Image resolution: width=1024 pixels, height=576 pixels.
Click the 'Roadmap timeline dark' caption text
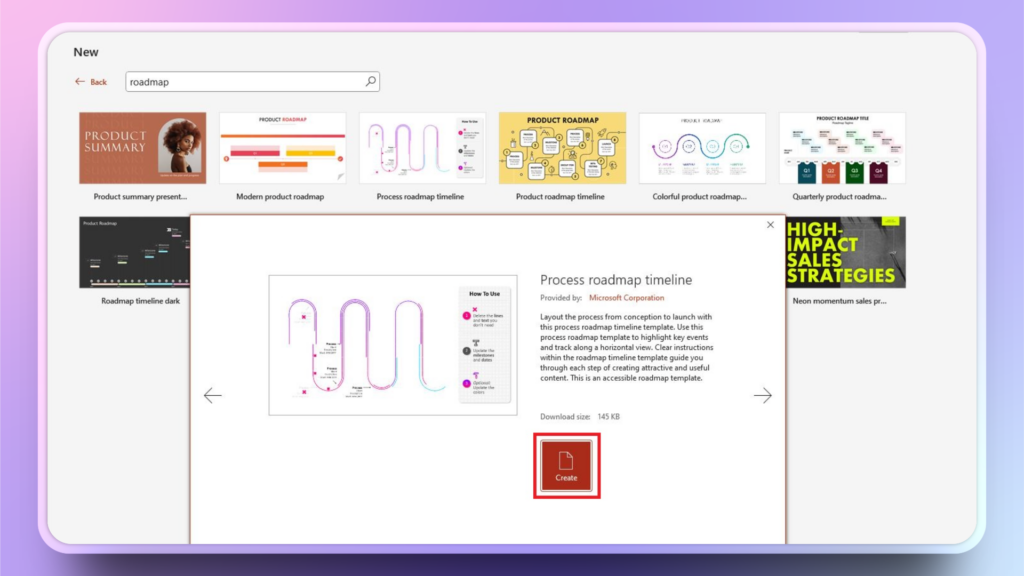tap(140, 300)
